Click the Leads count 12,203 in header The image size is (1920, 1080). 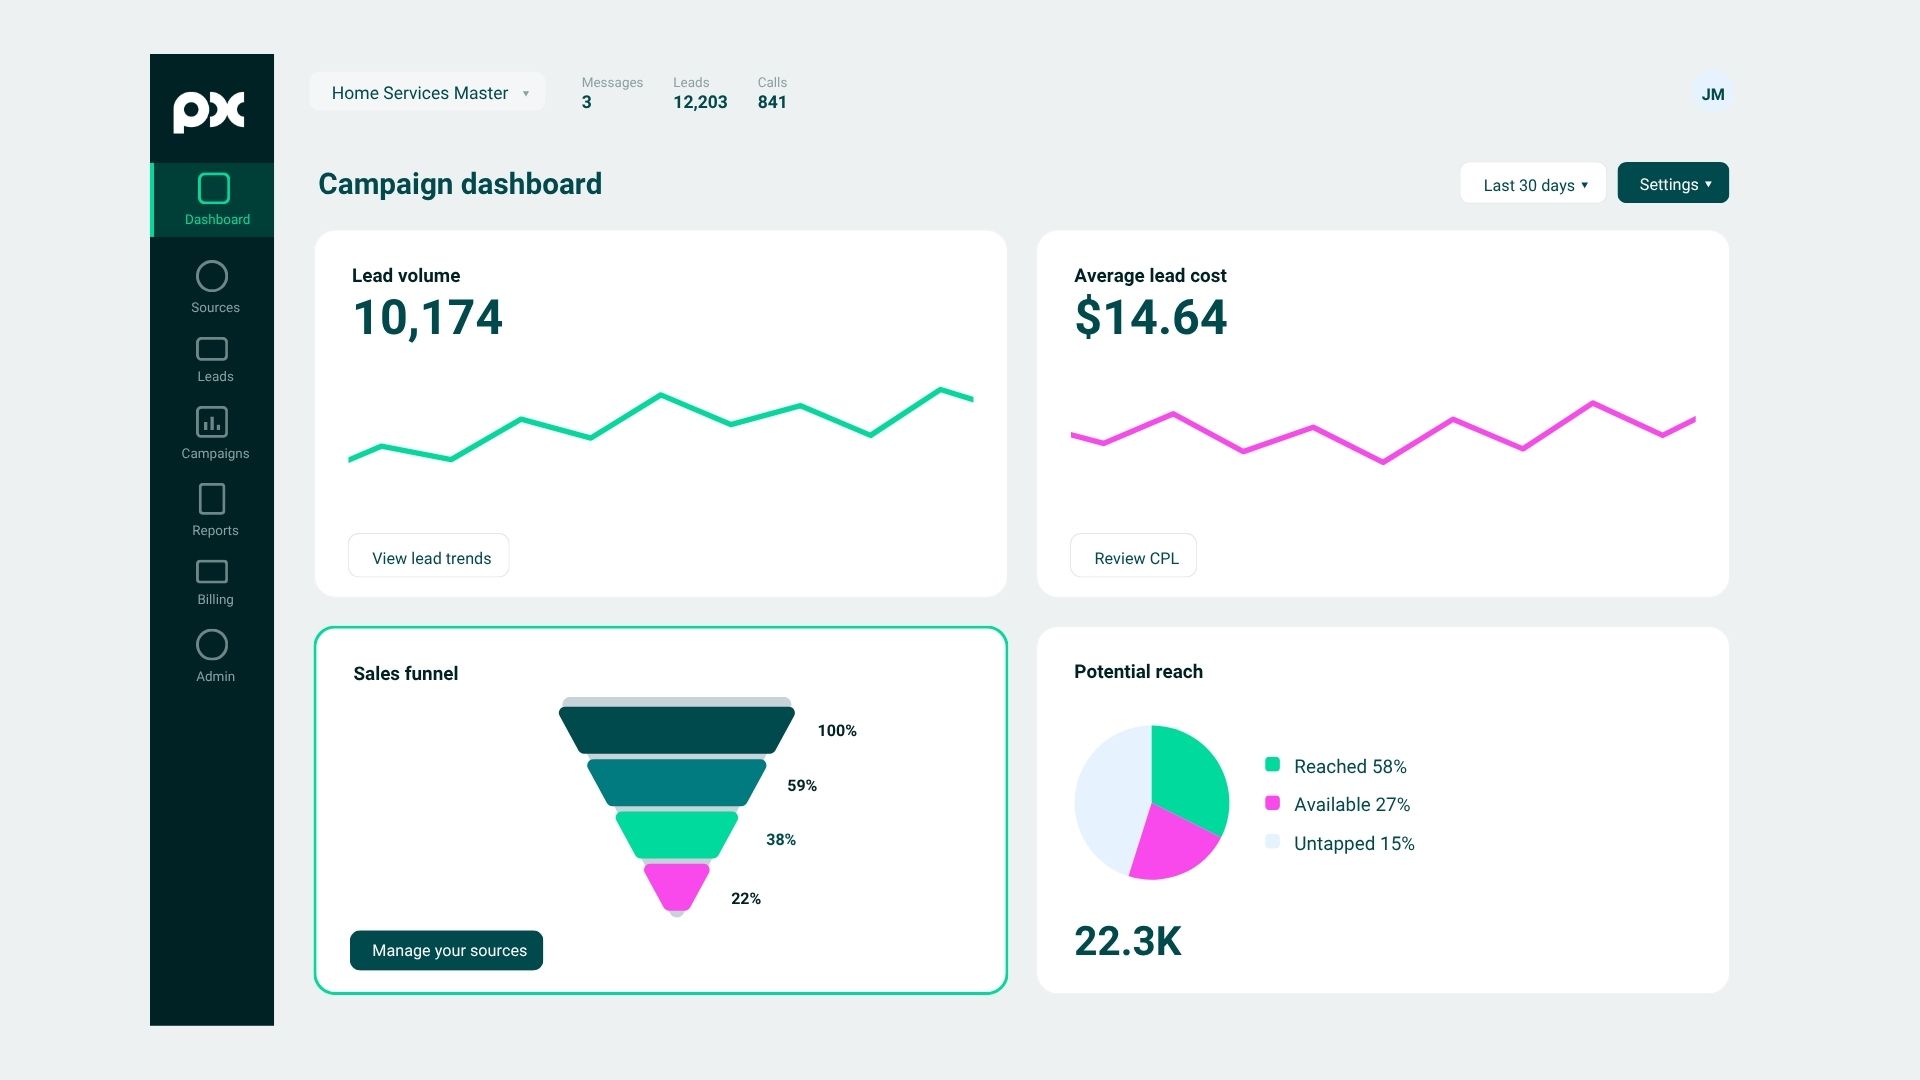(x=700, y=102)
